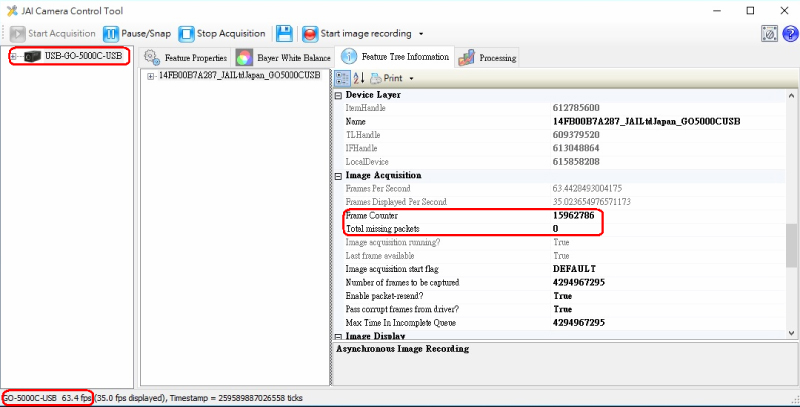Stop the image acquisition
The image size is (800, 407).
coord(222,34)
